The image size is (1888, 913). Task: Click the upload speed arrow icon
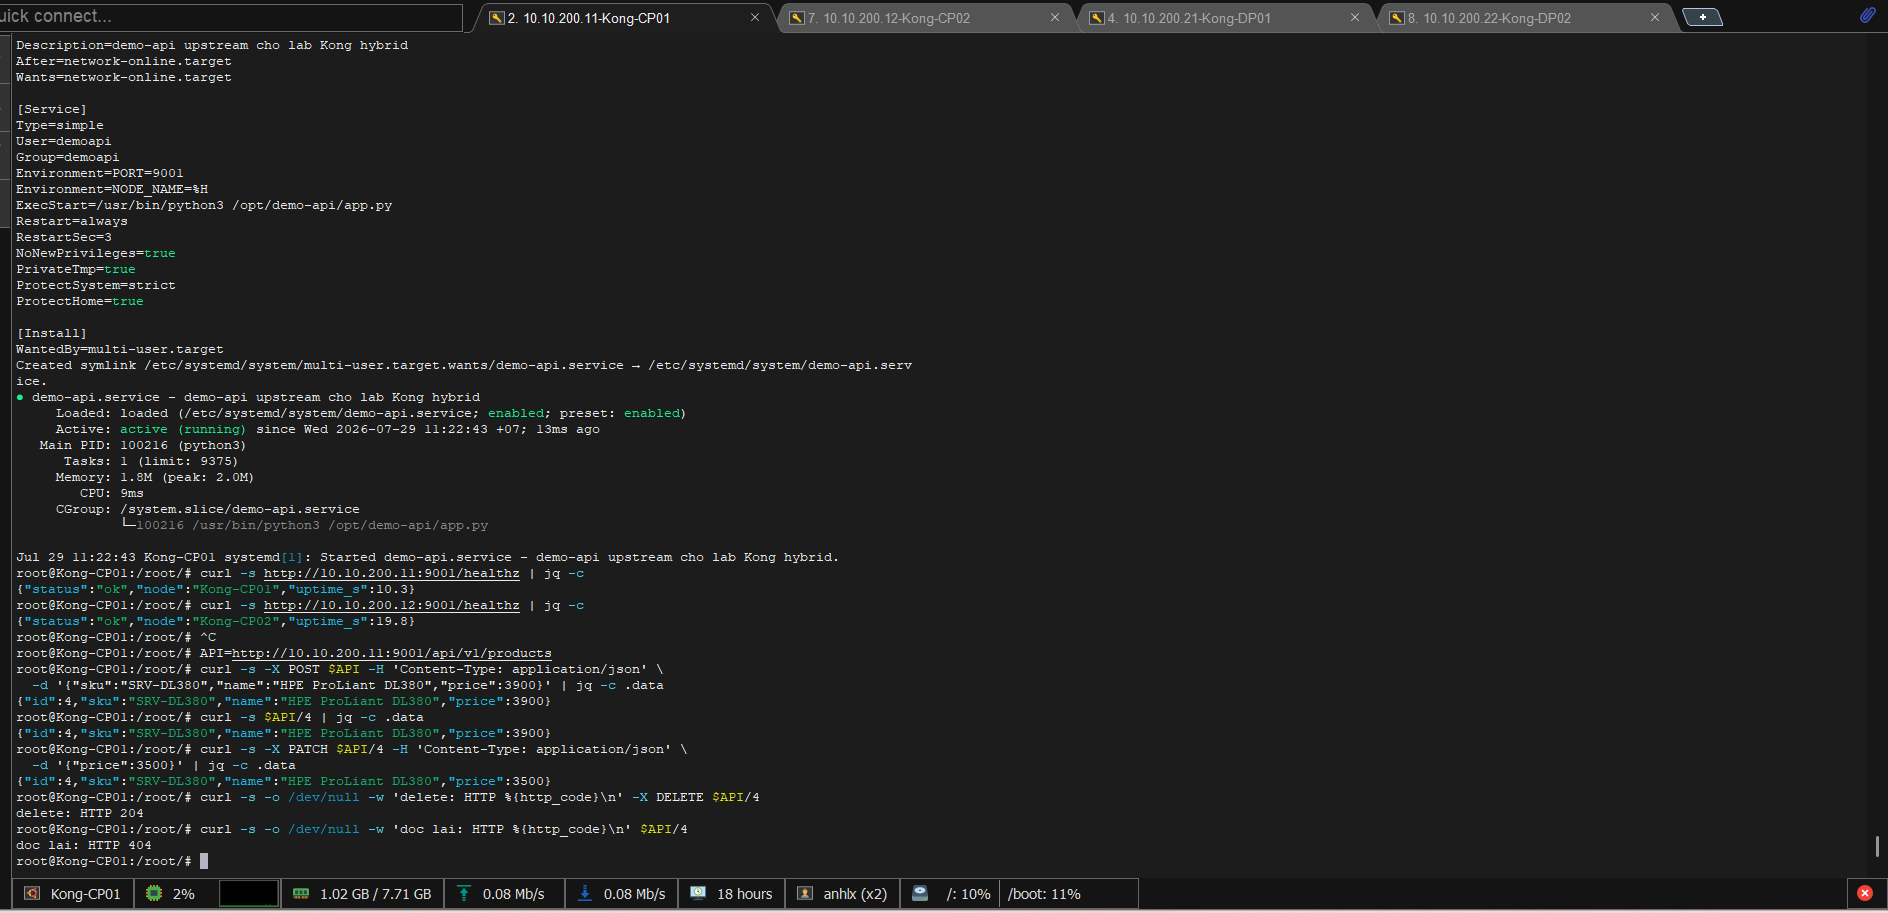point(464,893)
